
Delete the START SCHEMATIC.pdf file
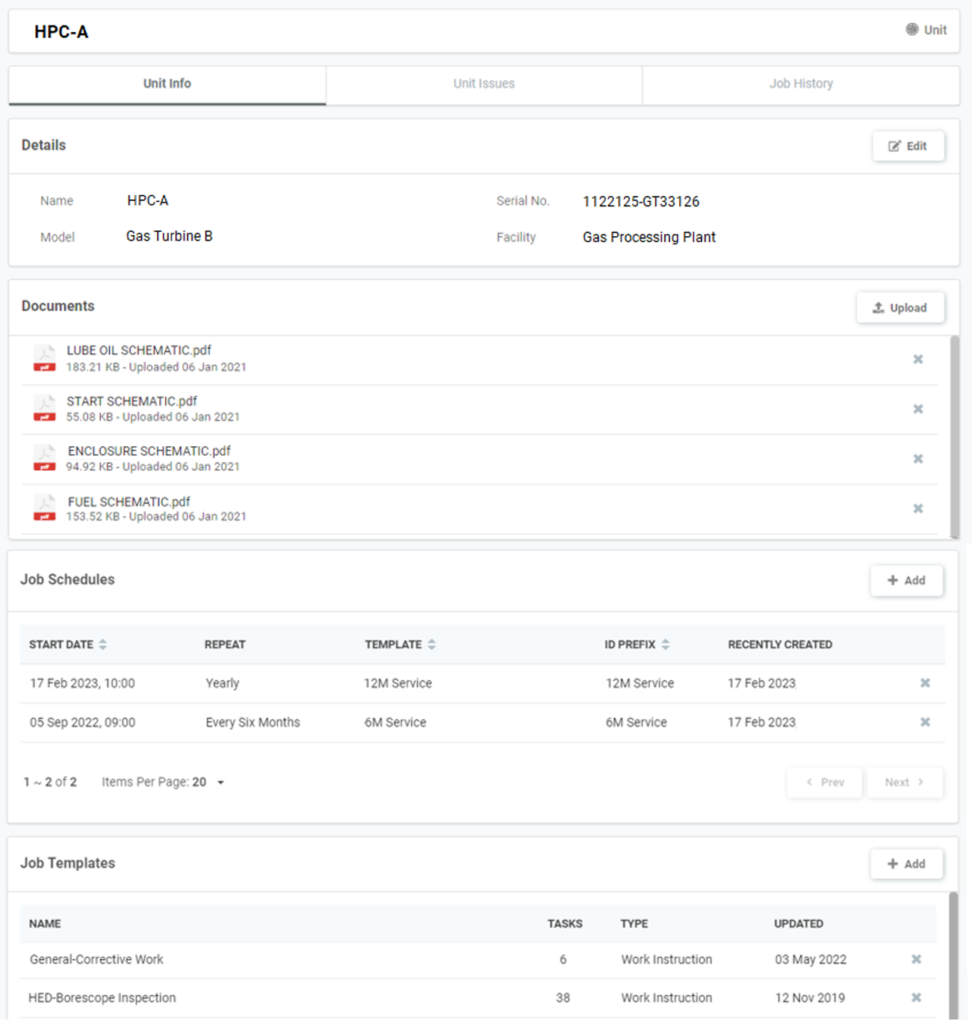(917, 409)
